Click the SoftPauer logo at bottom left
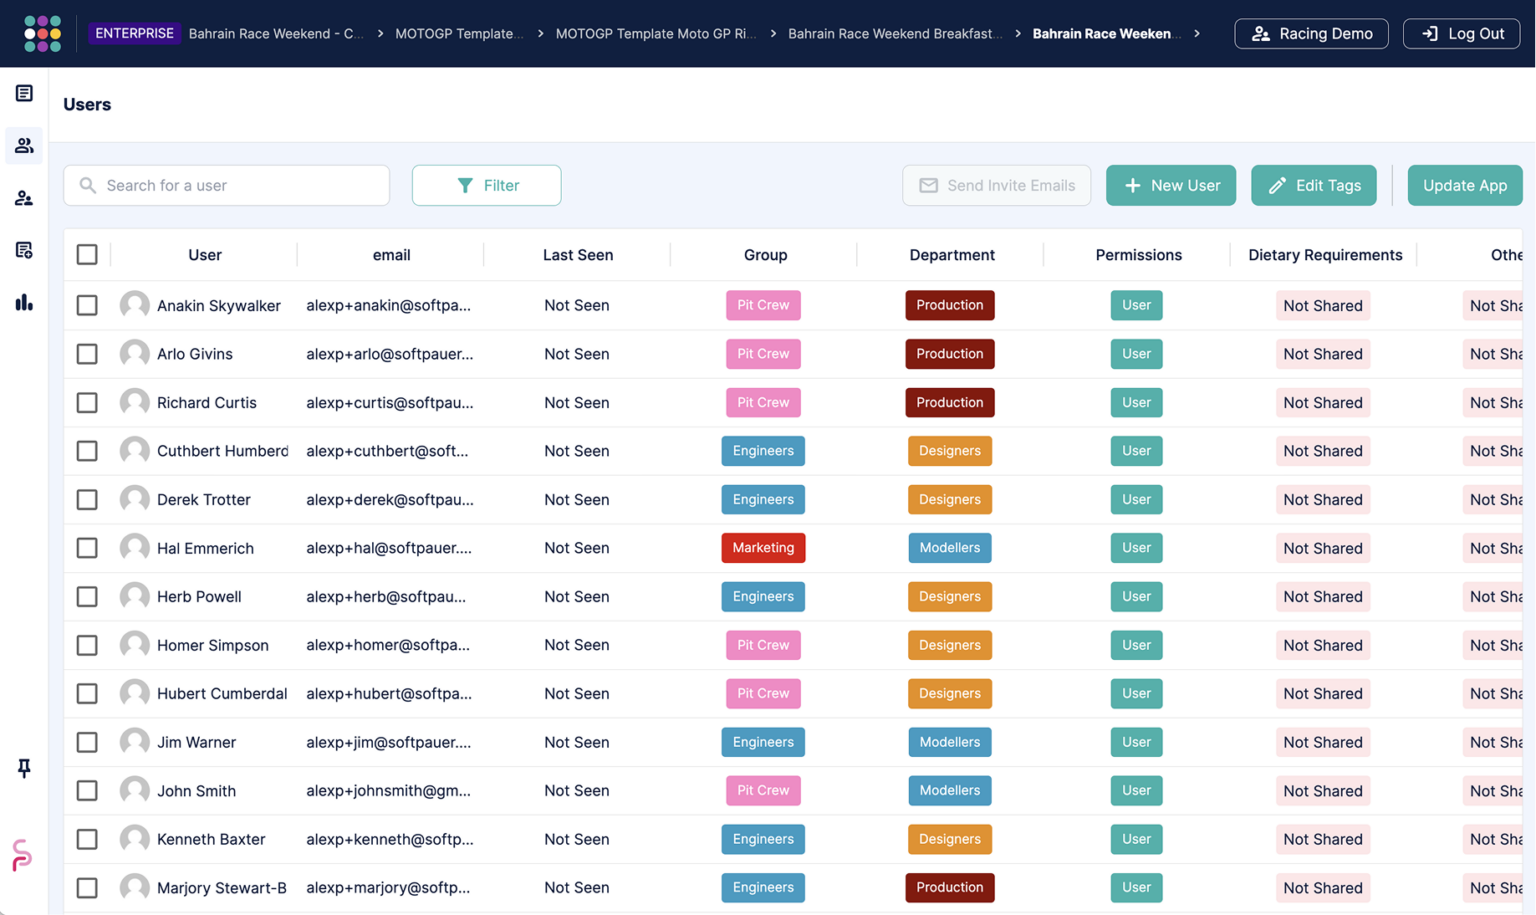Image resolution: width=1536 pixels, height=915 pixels. coord(22,856)
